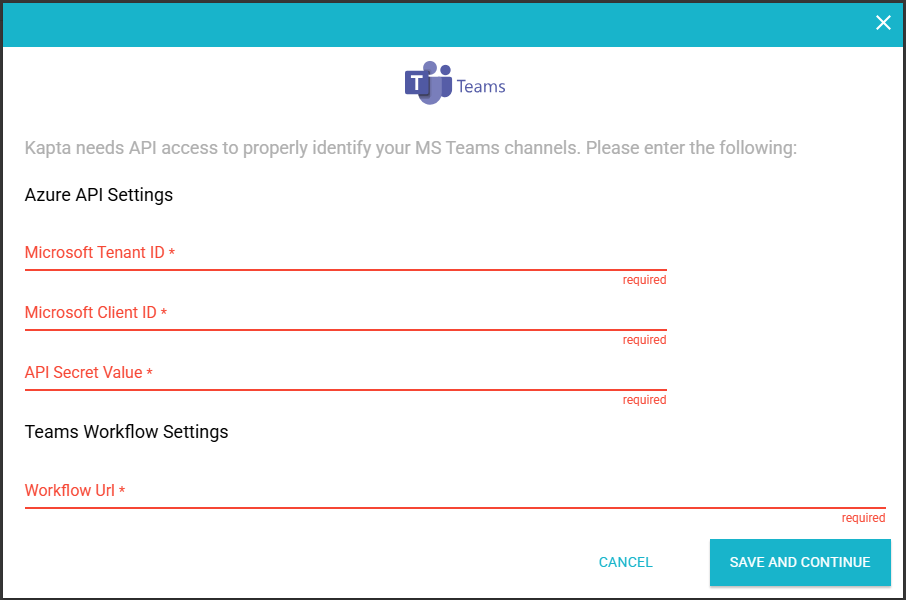Focus the API Secret Value field
The height and width of the screenshot is (600, 906).
pos(345,374)
